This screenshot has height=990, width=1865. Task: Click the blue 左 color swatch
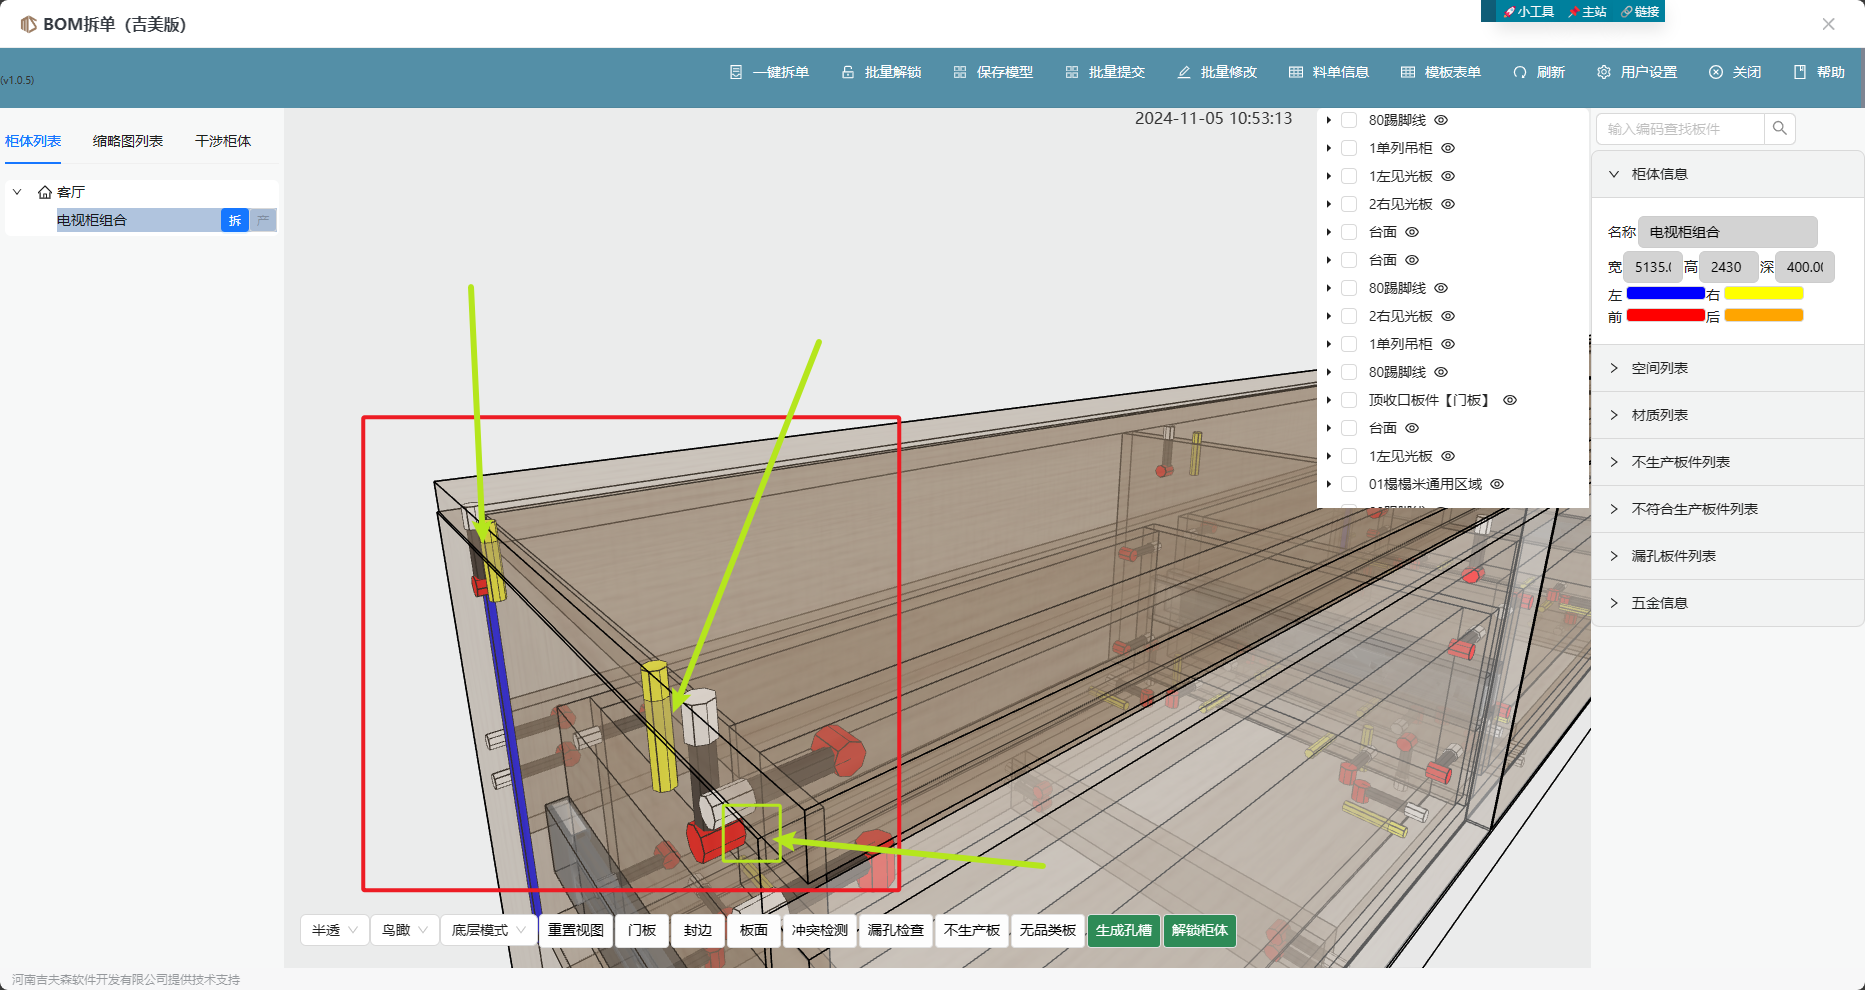pos(1665,294)
